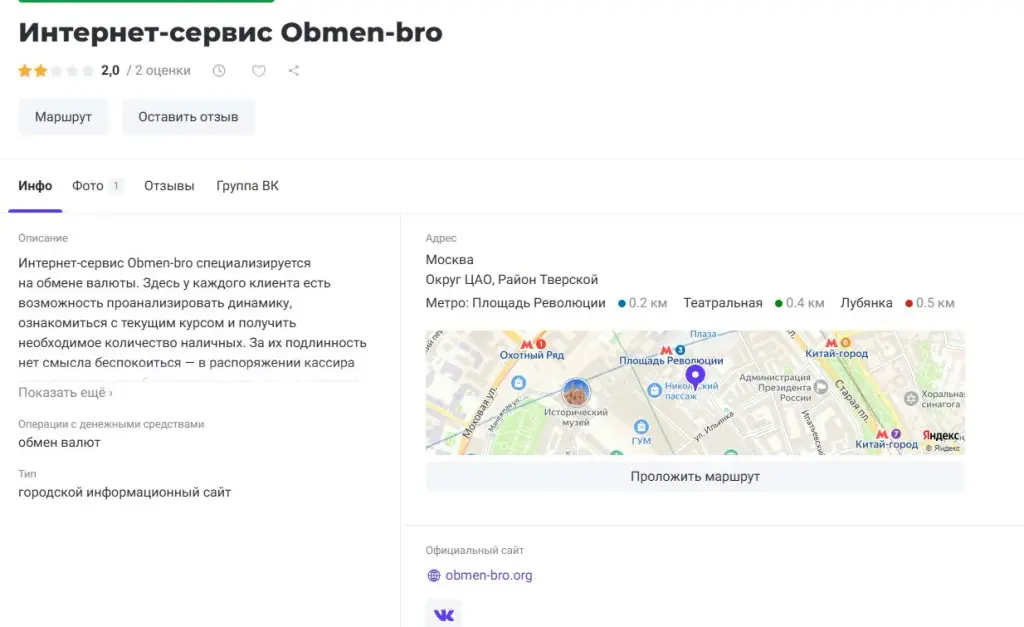Open the VK social network icon
Screen dimensions: 1024x627
(444, 614)
